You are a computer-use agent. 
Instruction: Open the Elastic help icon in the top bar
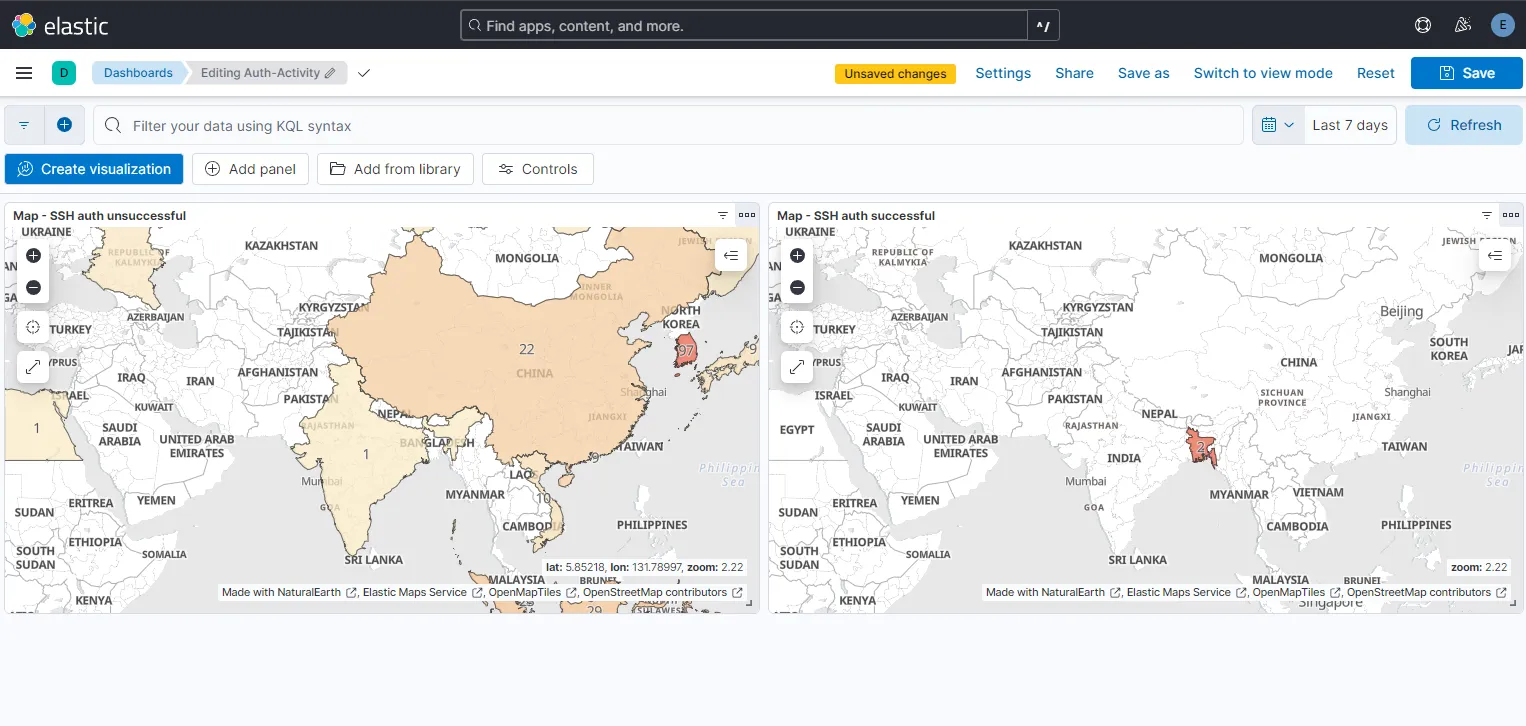1422,24
